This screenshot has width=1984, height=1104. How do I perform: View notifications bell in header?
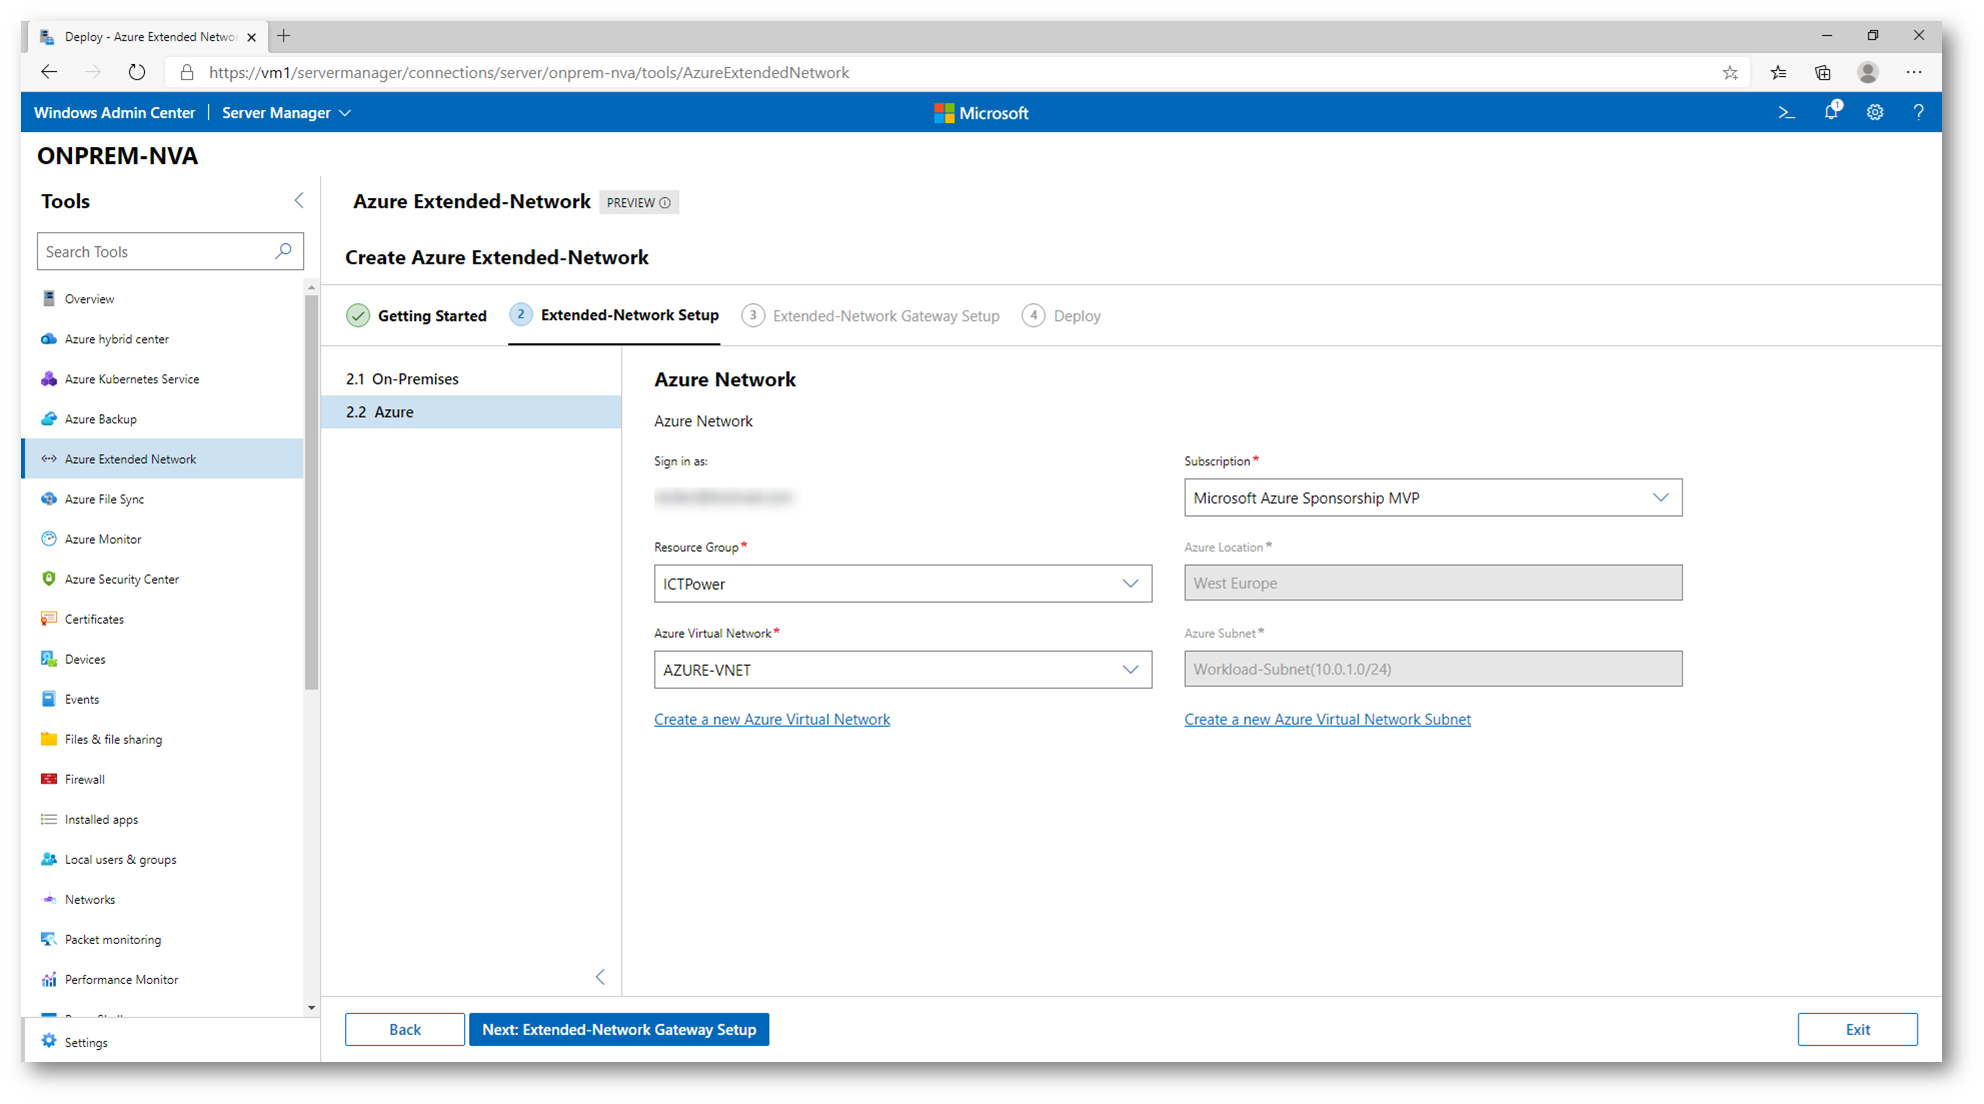pyautogui.click(x=1831, y=113)
